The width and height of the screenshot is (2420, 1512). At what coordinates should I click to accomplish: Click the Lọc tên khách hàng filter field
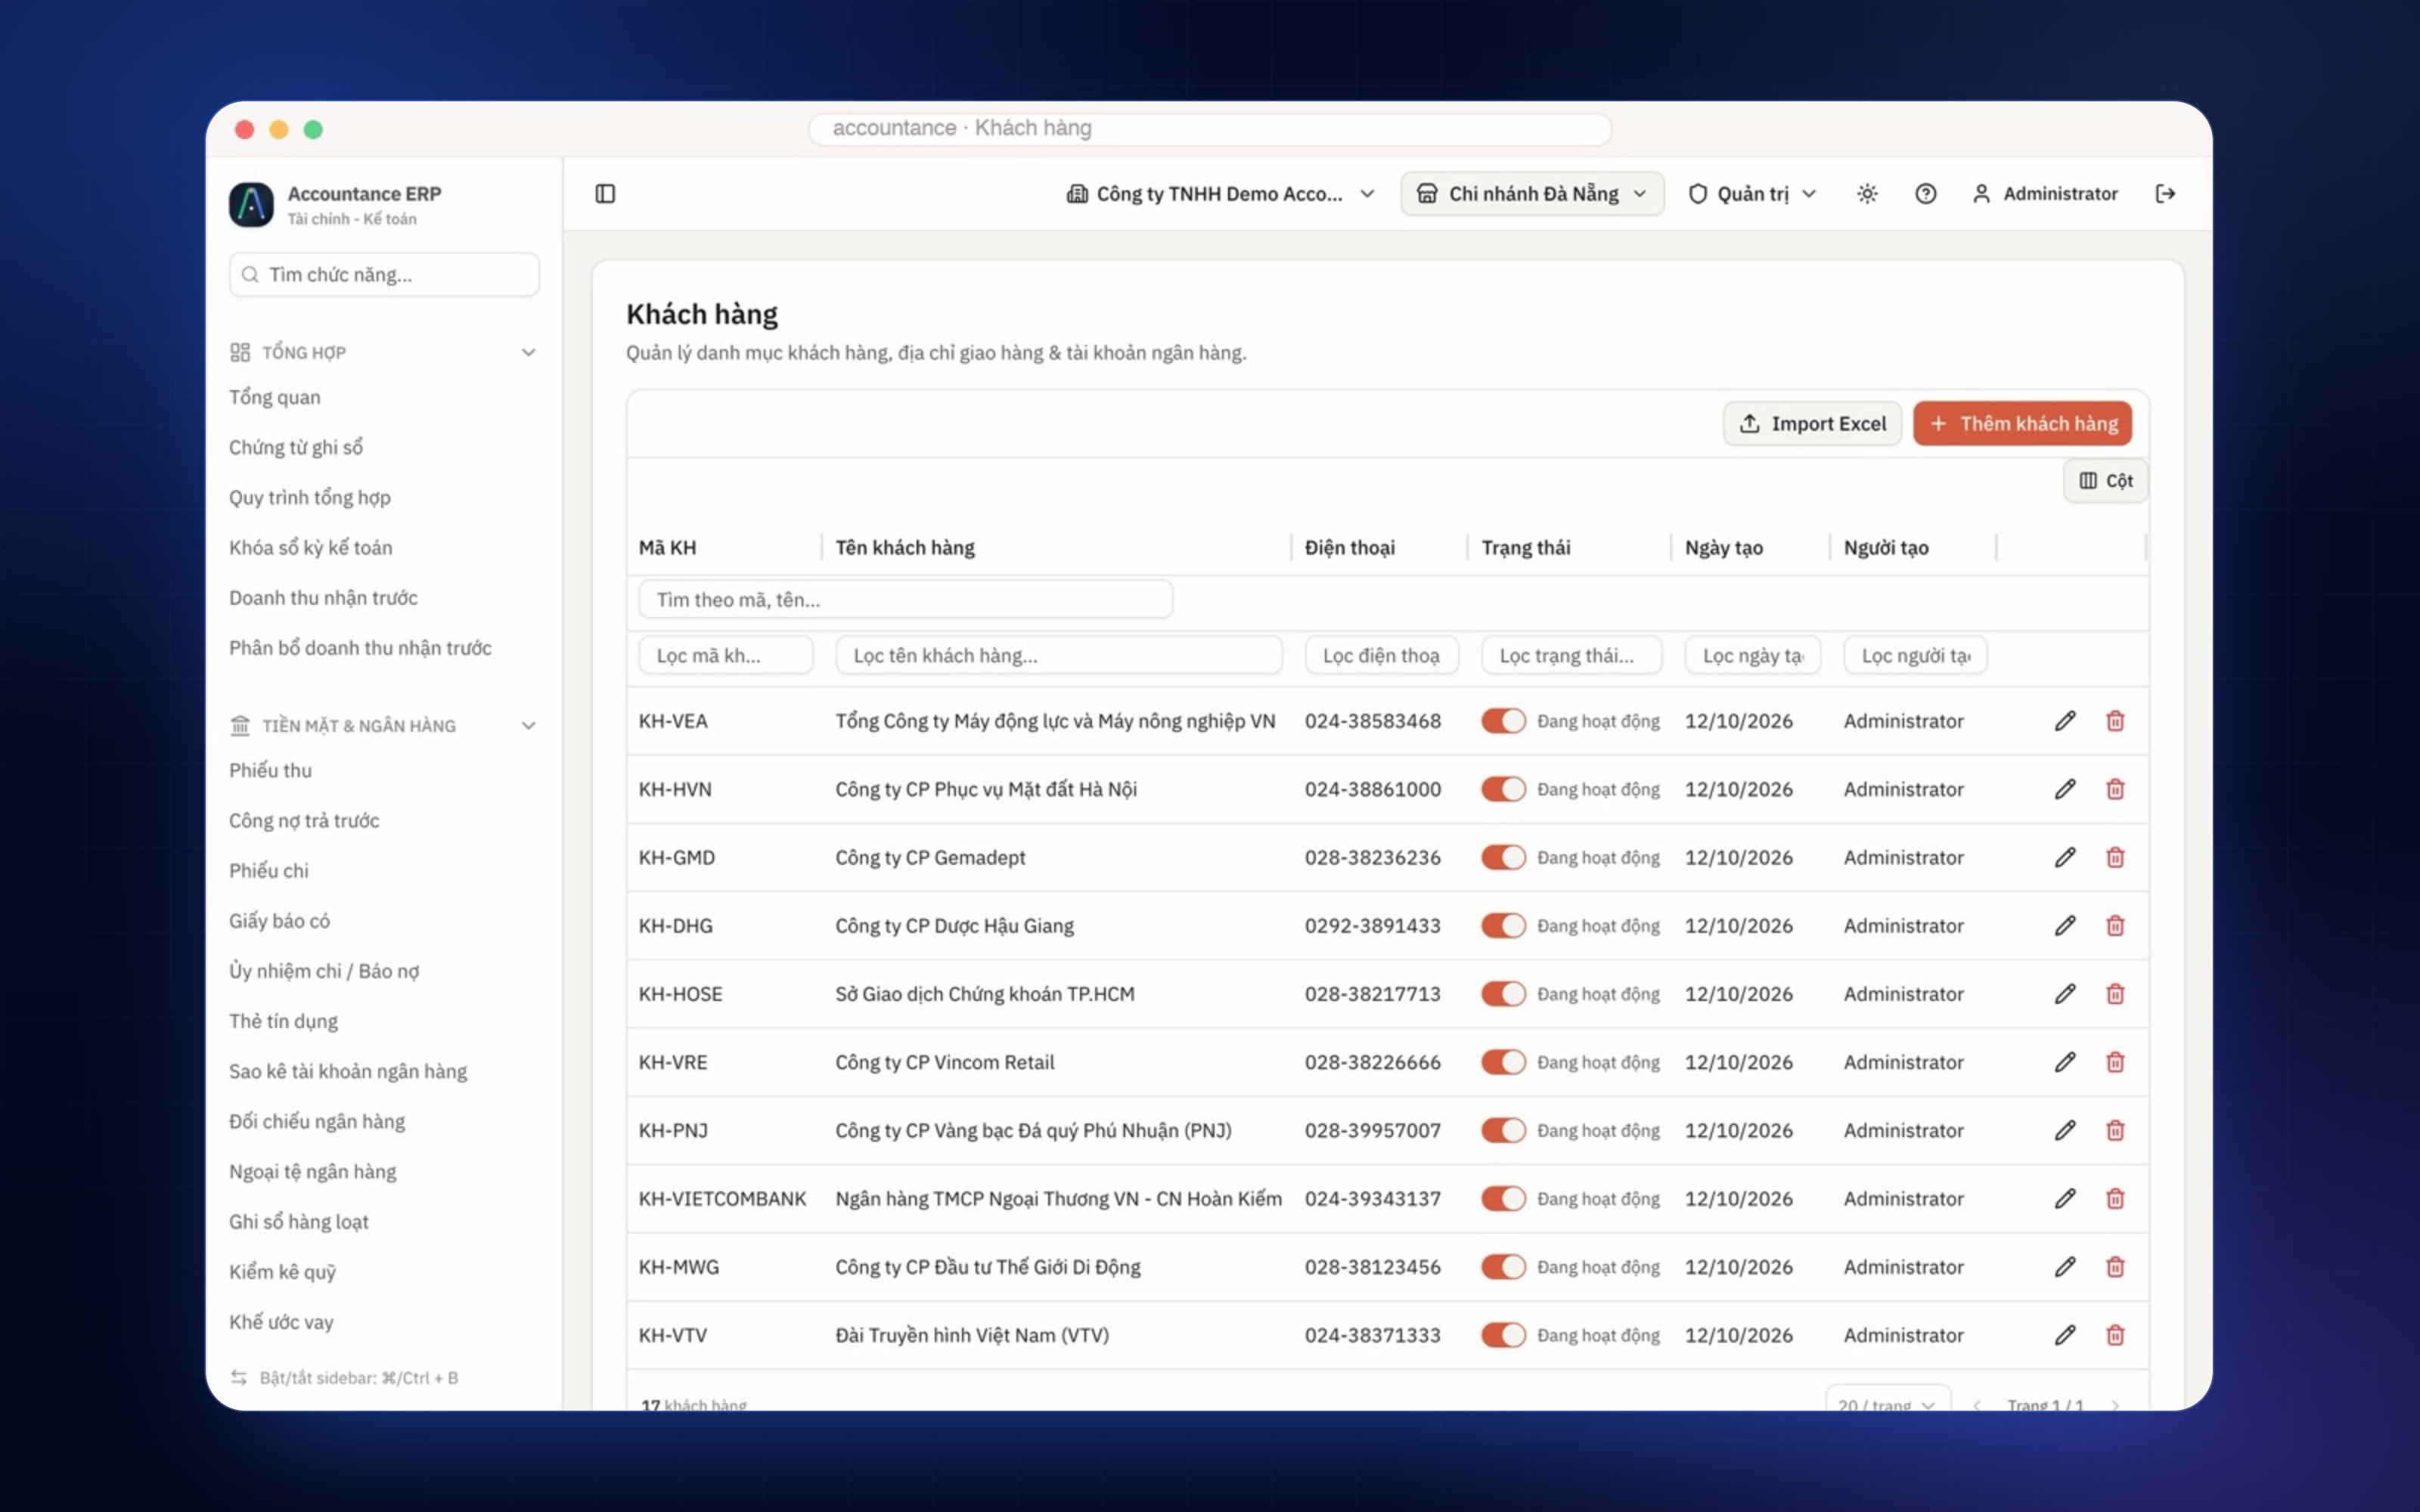pos(1058,656)
